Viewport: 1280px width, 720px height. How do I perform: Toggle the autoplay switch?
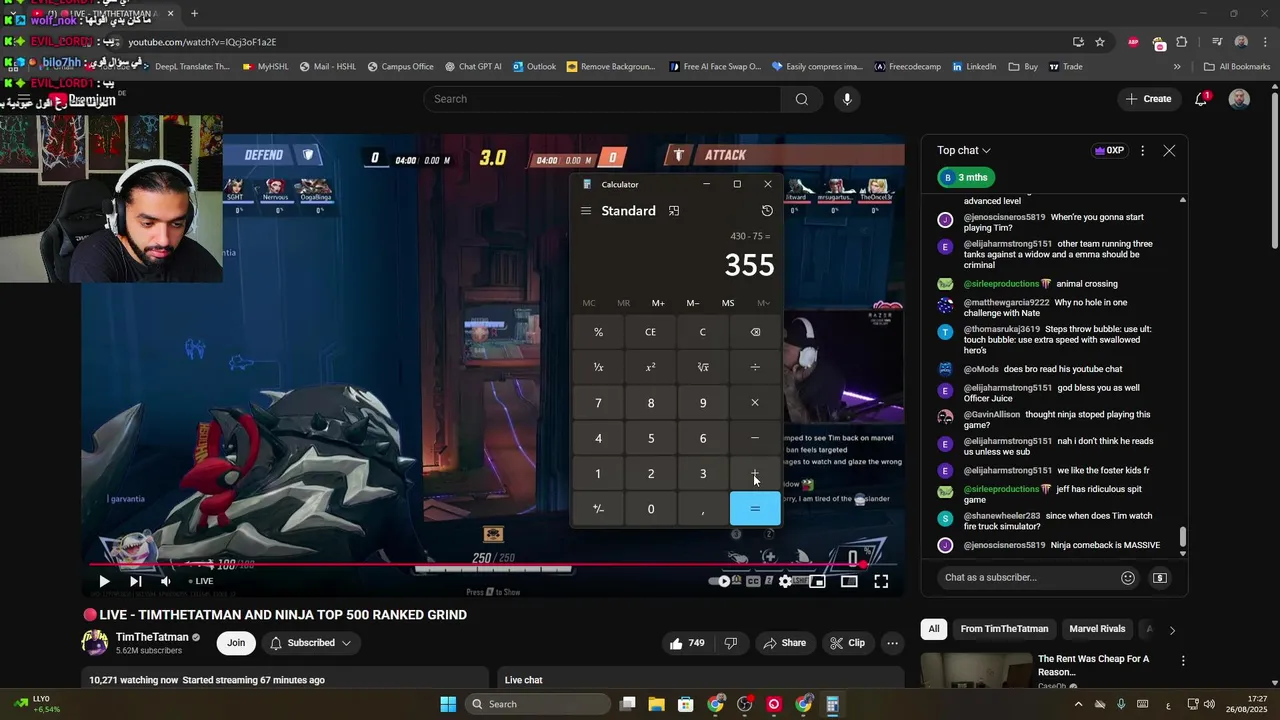(x=721, y=581)
